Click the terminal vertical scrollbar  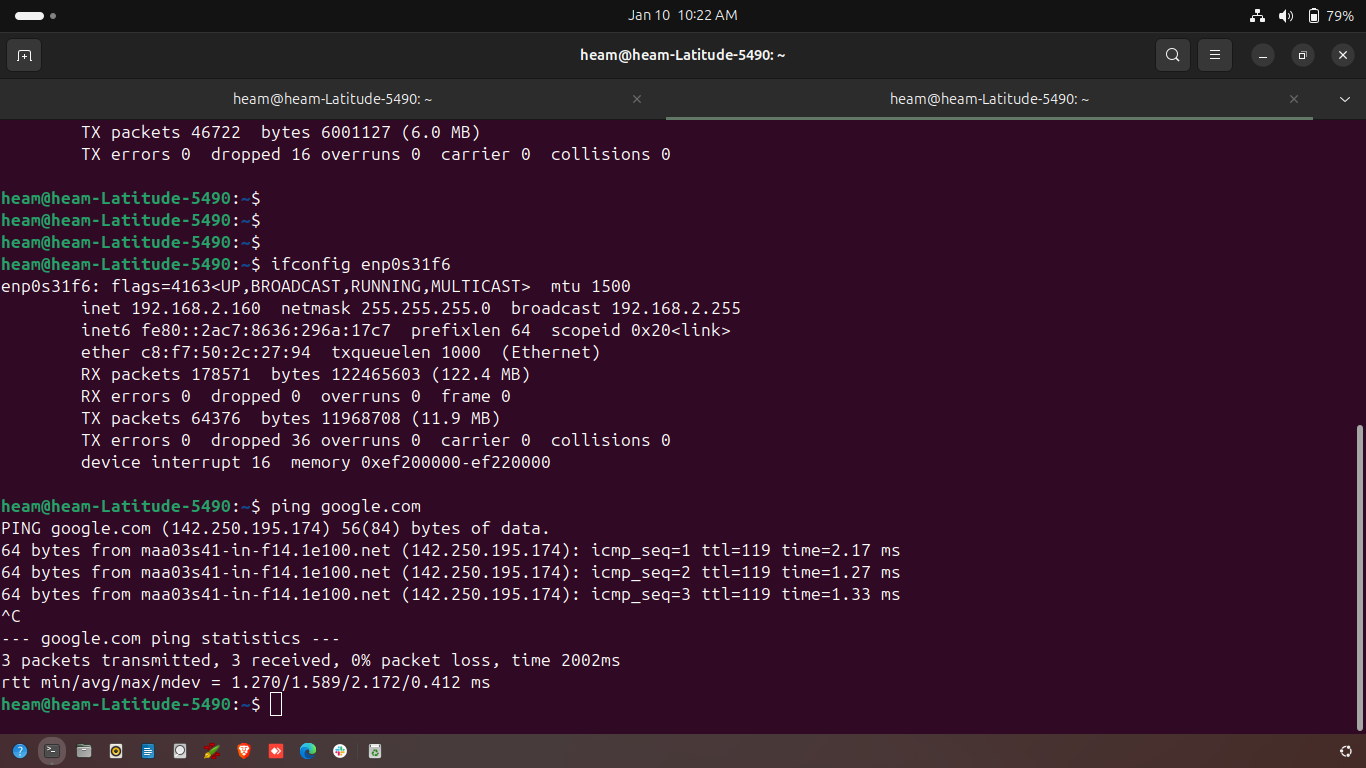[x=1358, y=578]
